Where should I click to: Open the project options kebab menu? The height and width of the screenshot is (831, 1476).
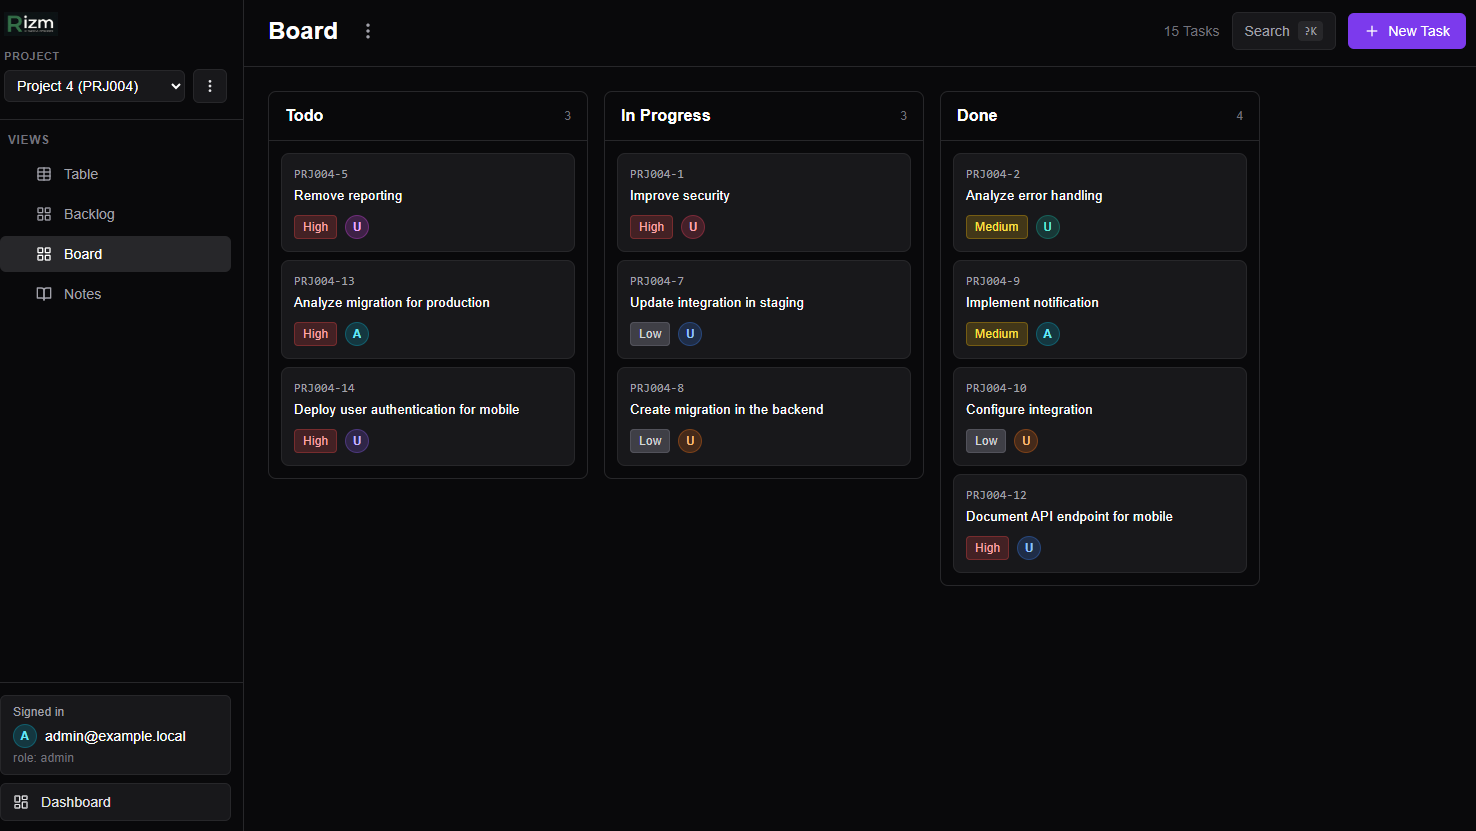210,86
